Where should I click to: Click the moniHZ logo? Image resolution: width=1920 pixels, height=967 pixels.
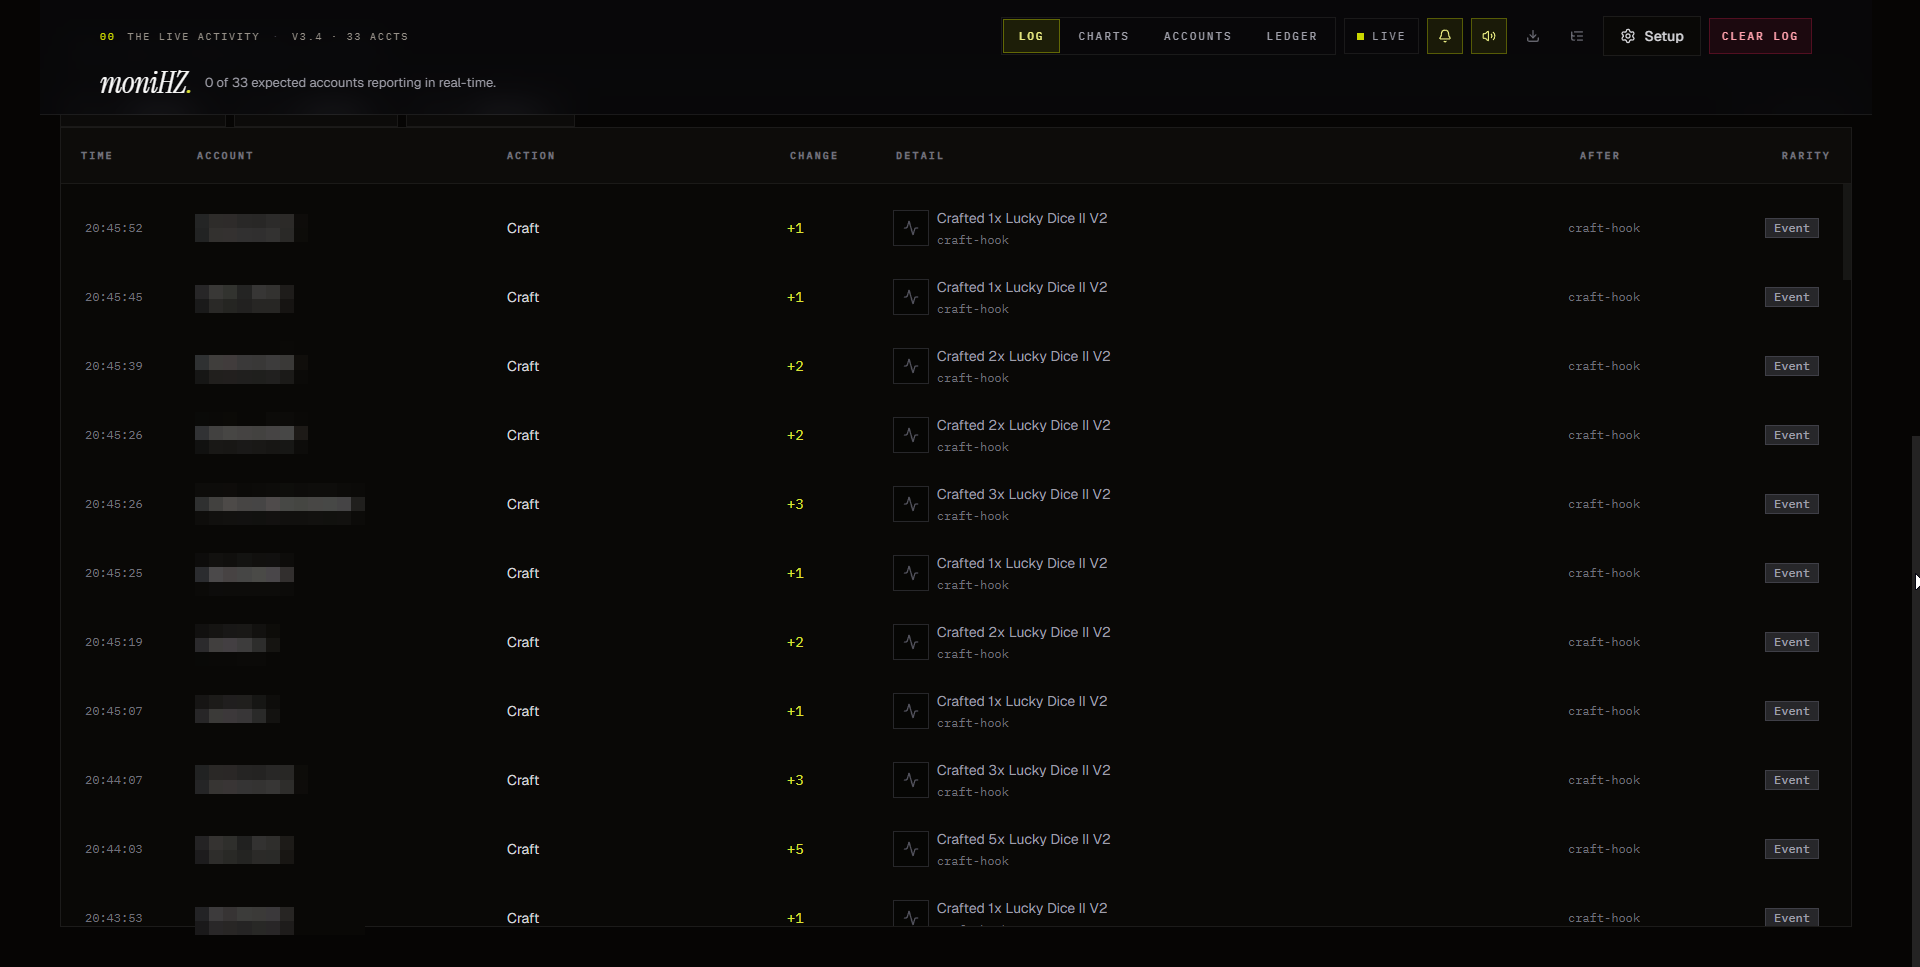pos(145,82)
